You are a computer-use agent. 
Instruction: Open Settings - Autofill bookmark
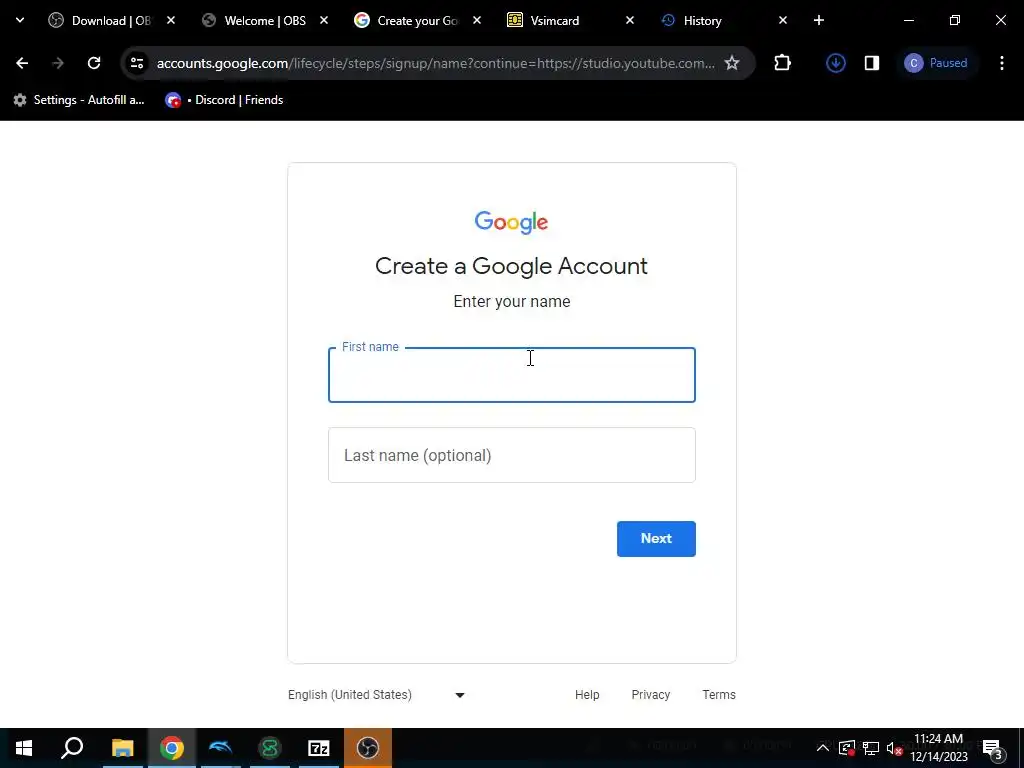(x=79, y=100)
